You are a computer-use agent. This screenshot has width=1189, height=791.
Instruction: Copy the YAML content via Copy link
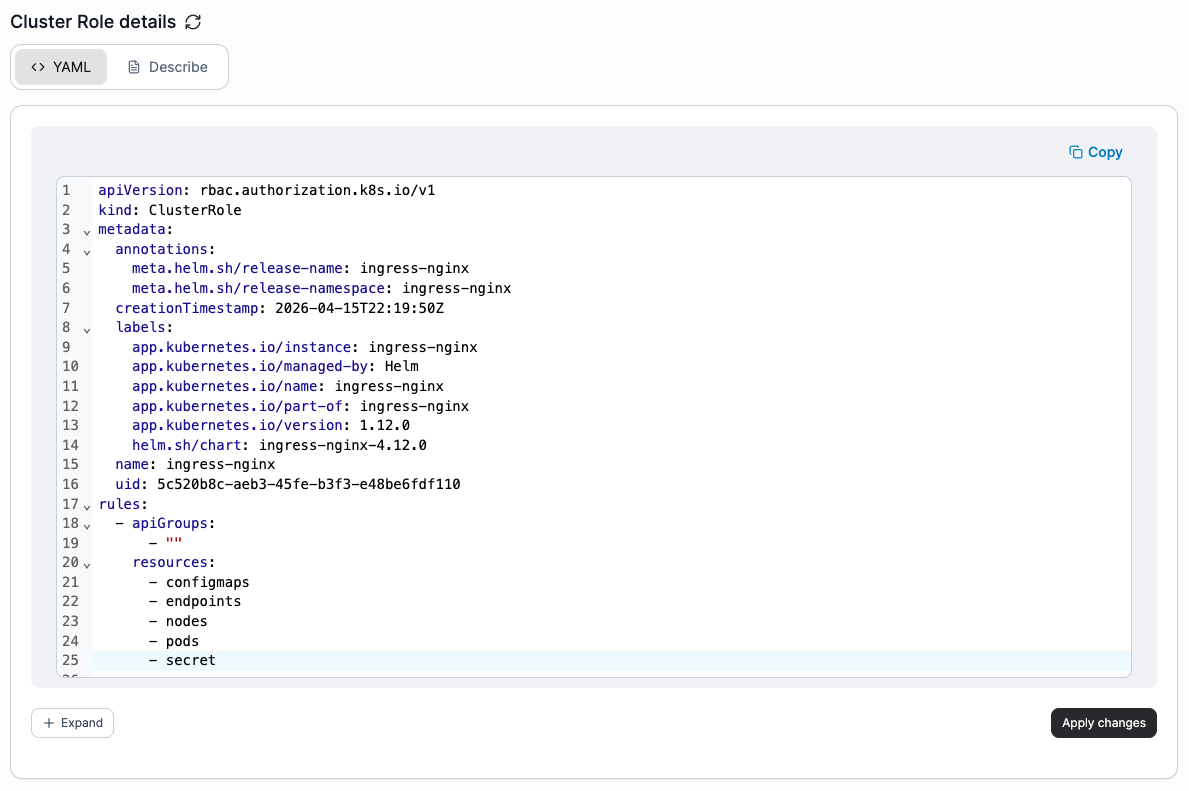click(1096, 152)
